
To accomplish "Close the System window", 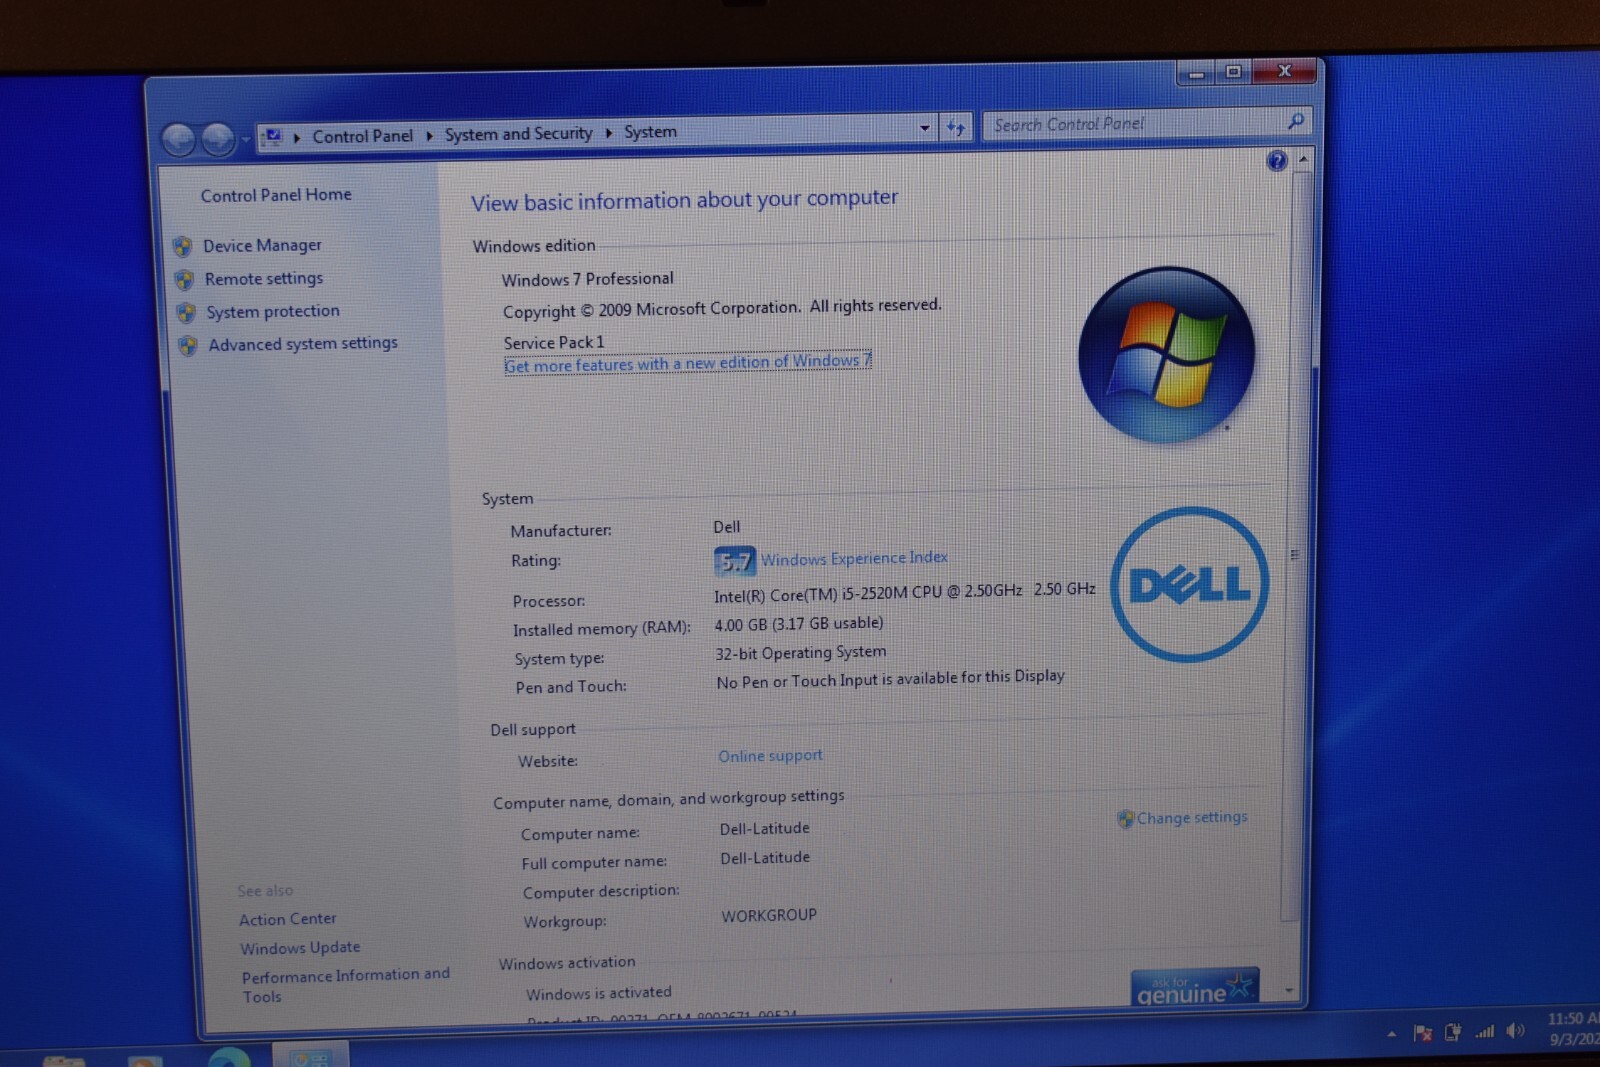I will [1284, 70].
